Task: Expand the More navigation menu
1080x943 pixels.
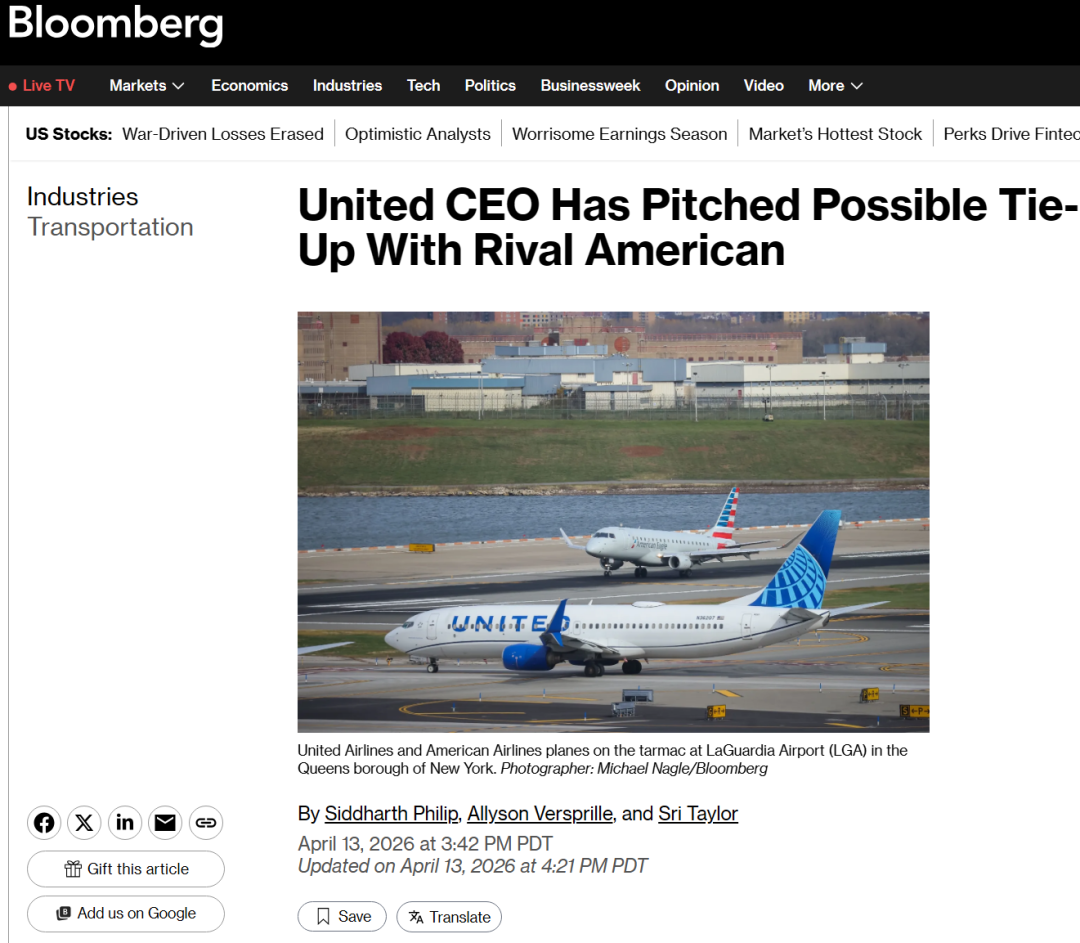Action: pos(835,86)
